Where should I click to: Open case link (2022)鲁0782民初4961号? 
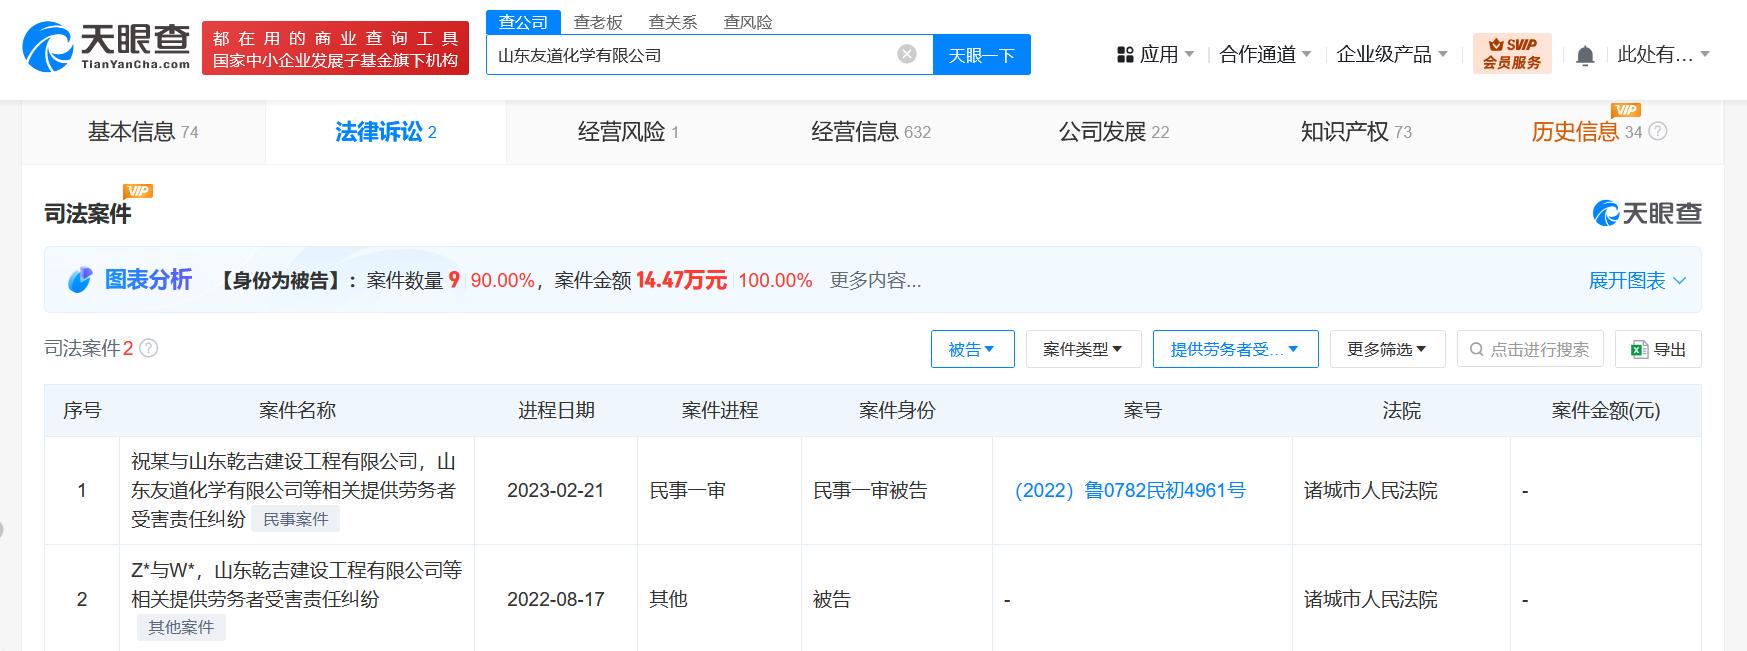click(1130, 490)
